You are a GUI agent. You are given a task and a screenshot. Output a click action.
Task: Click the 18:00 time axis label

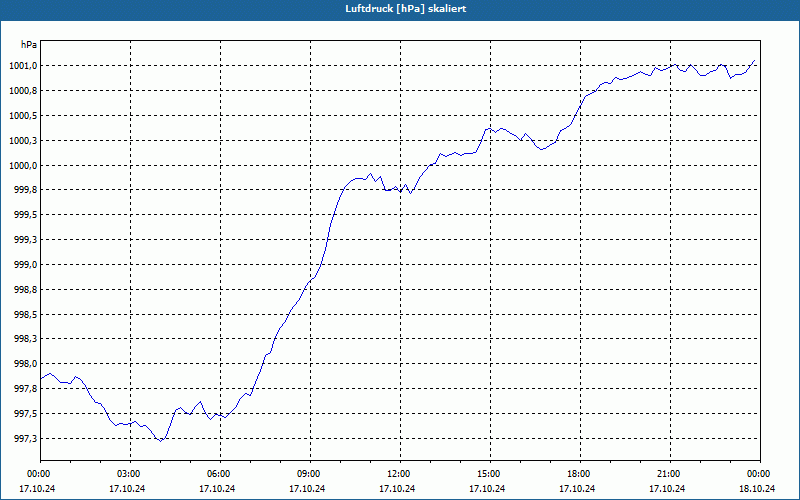(x=581, y=474)
